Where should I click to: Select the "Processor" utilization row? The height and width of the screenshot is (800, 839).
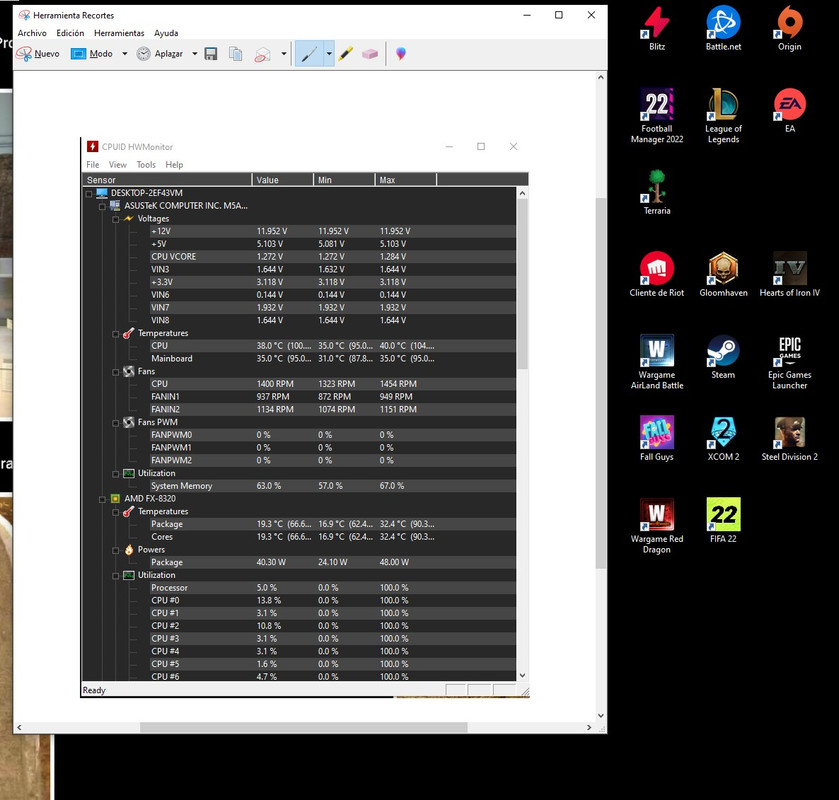pos(333,588)
